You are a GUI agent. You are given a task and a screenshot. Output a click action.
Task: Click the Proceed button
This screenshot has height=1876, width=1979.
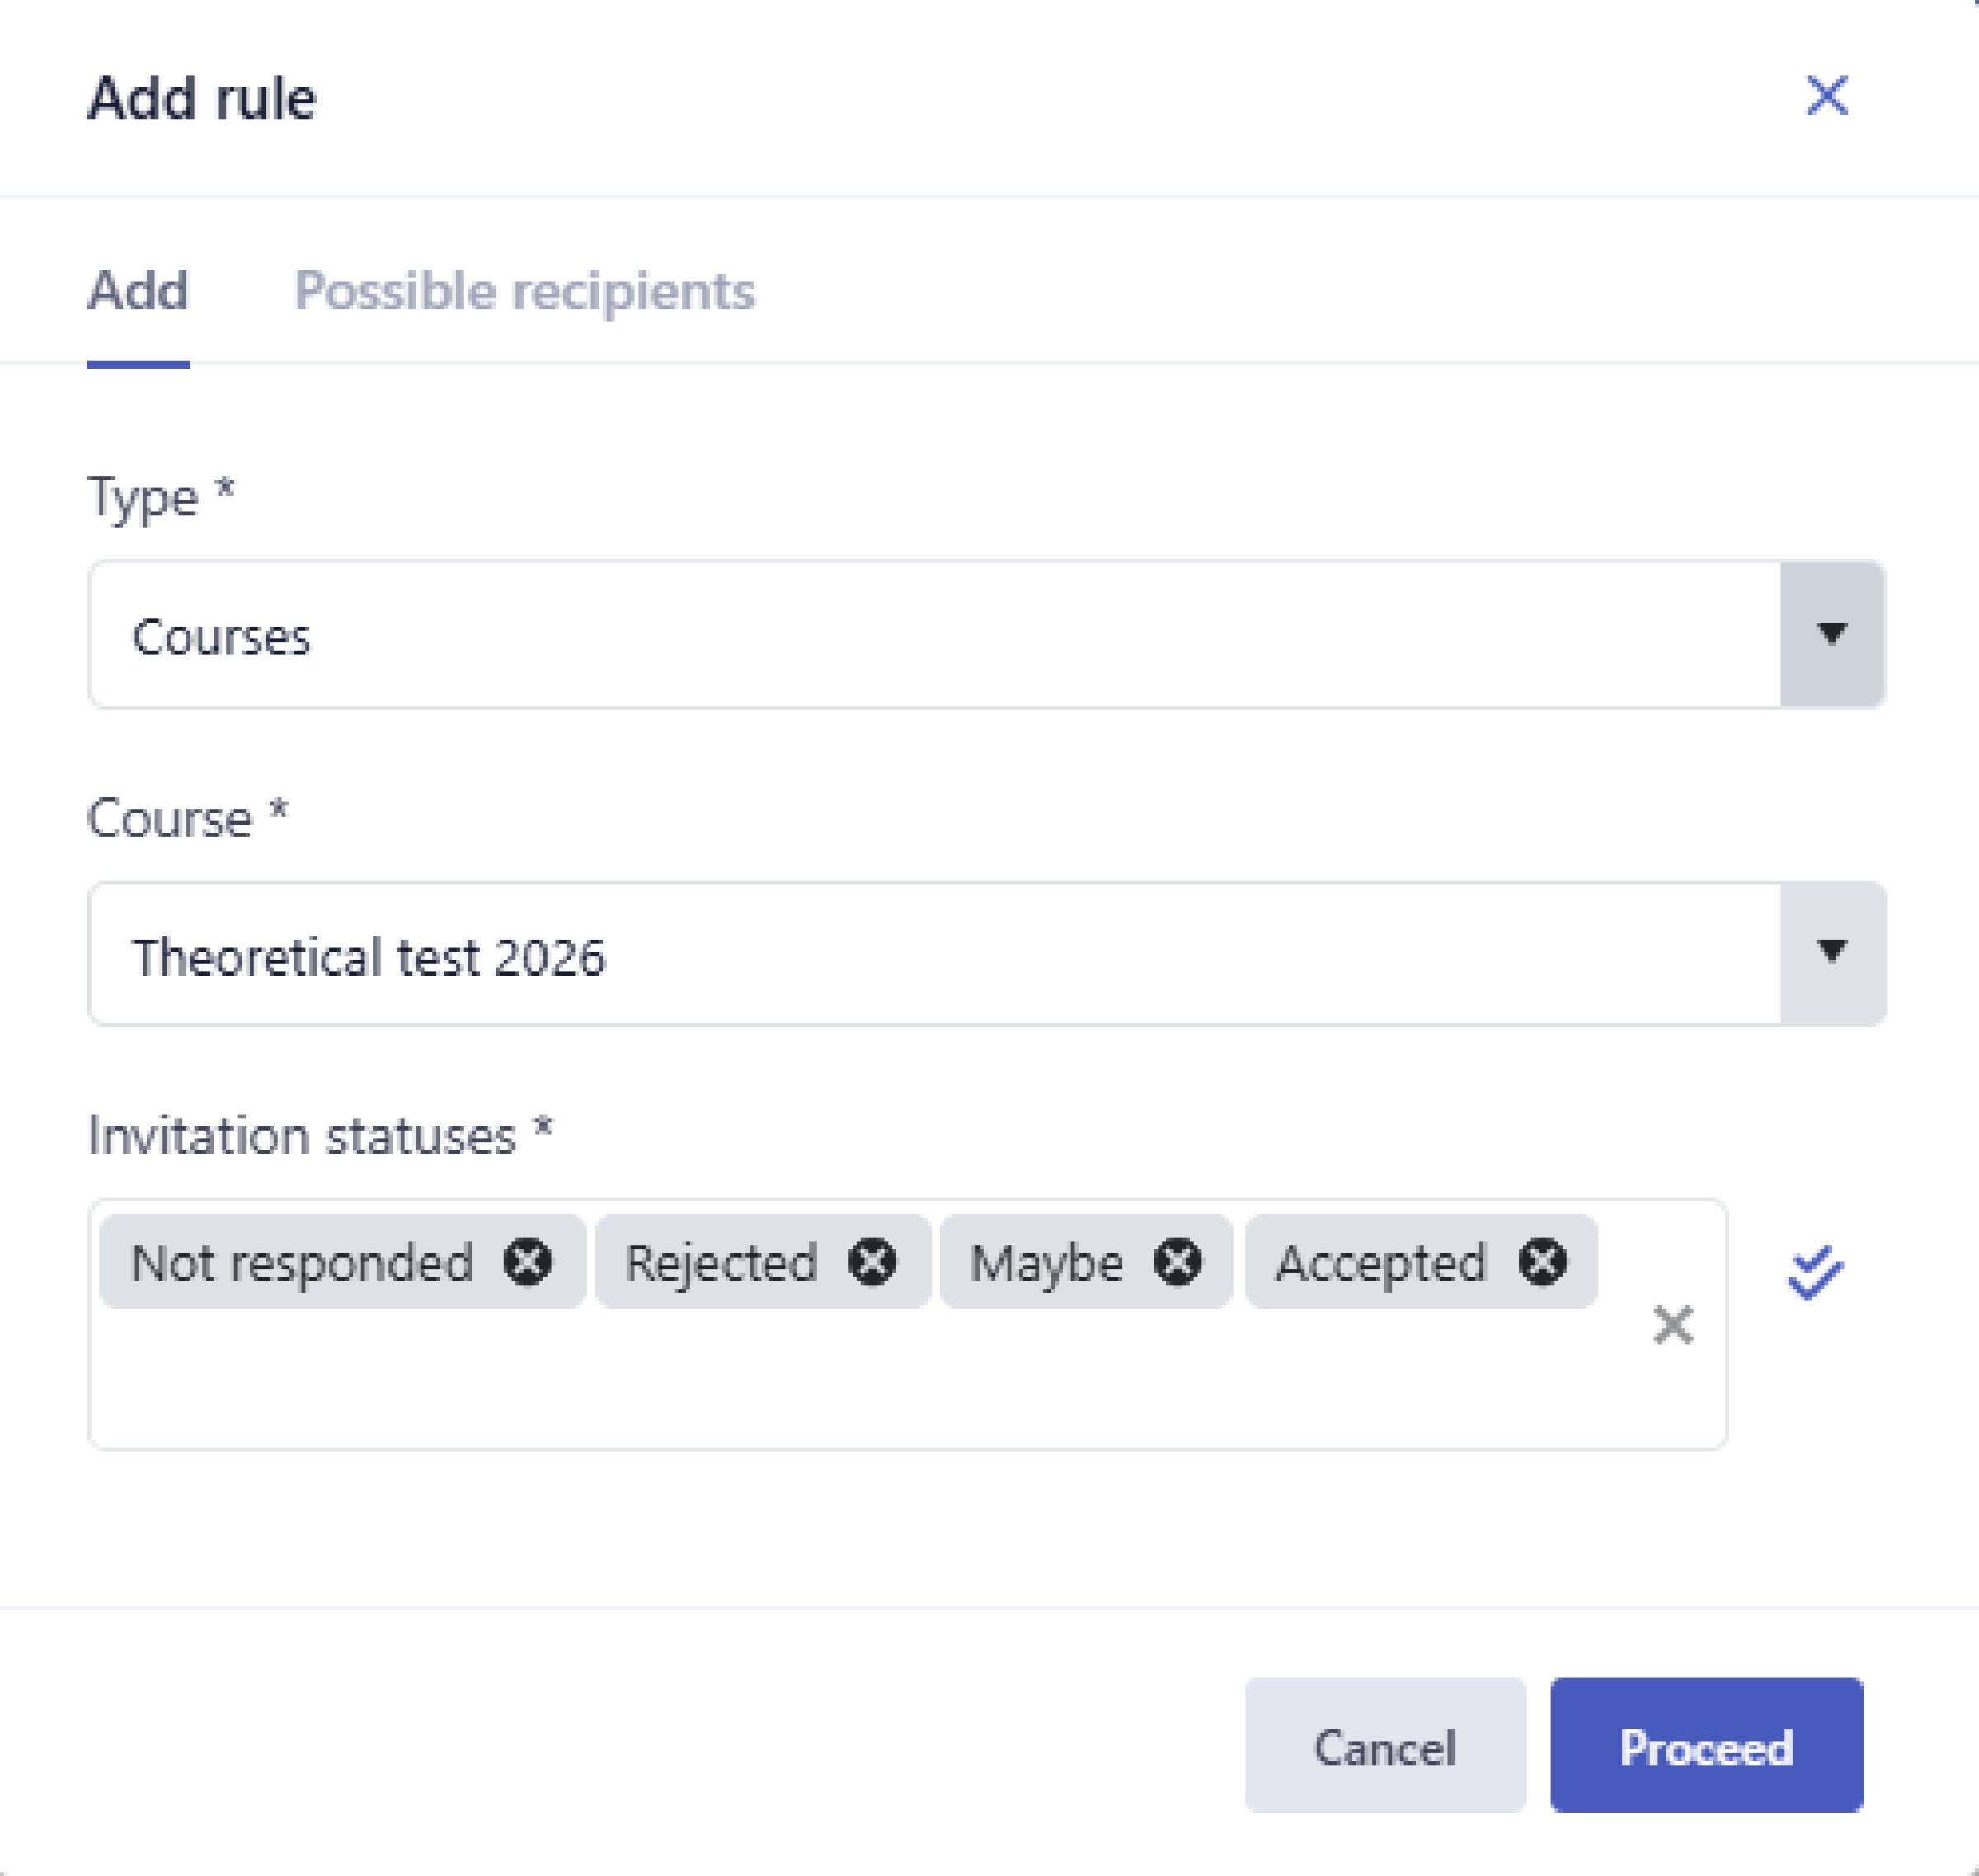click(1706, 1747)
